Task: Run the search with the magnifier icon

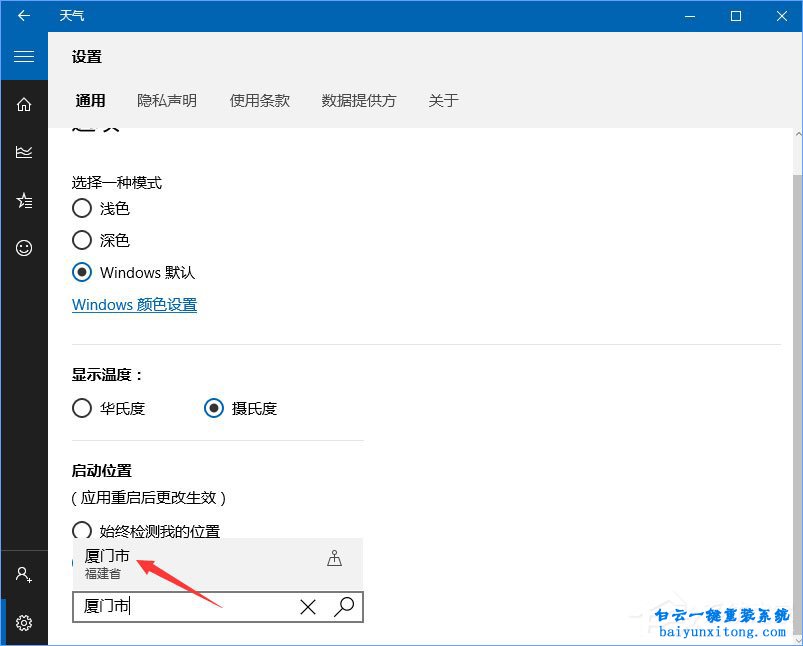Action: (344, 607)
